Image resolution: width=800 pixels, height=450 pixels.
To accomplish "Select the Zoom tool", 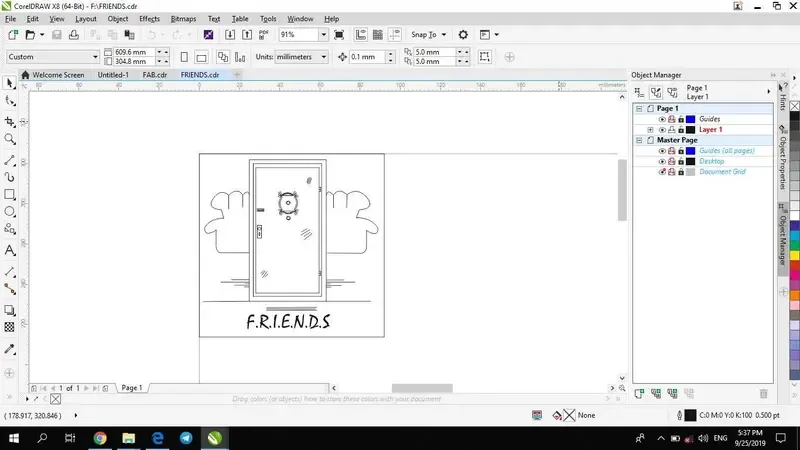I will point(10,139).
